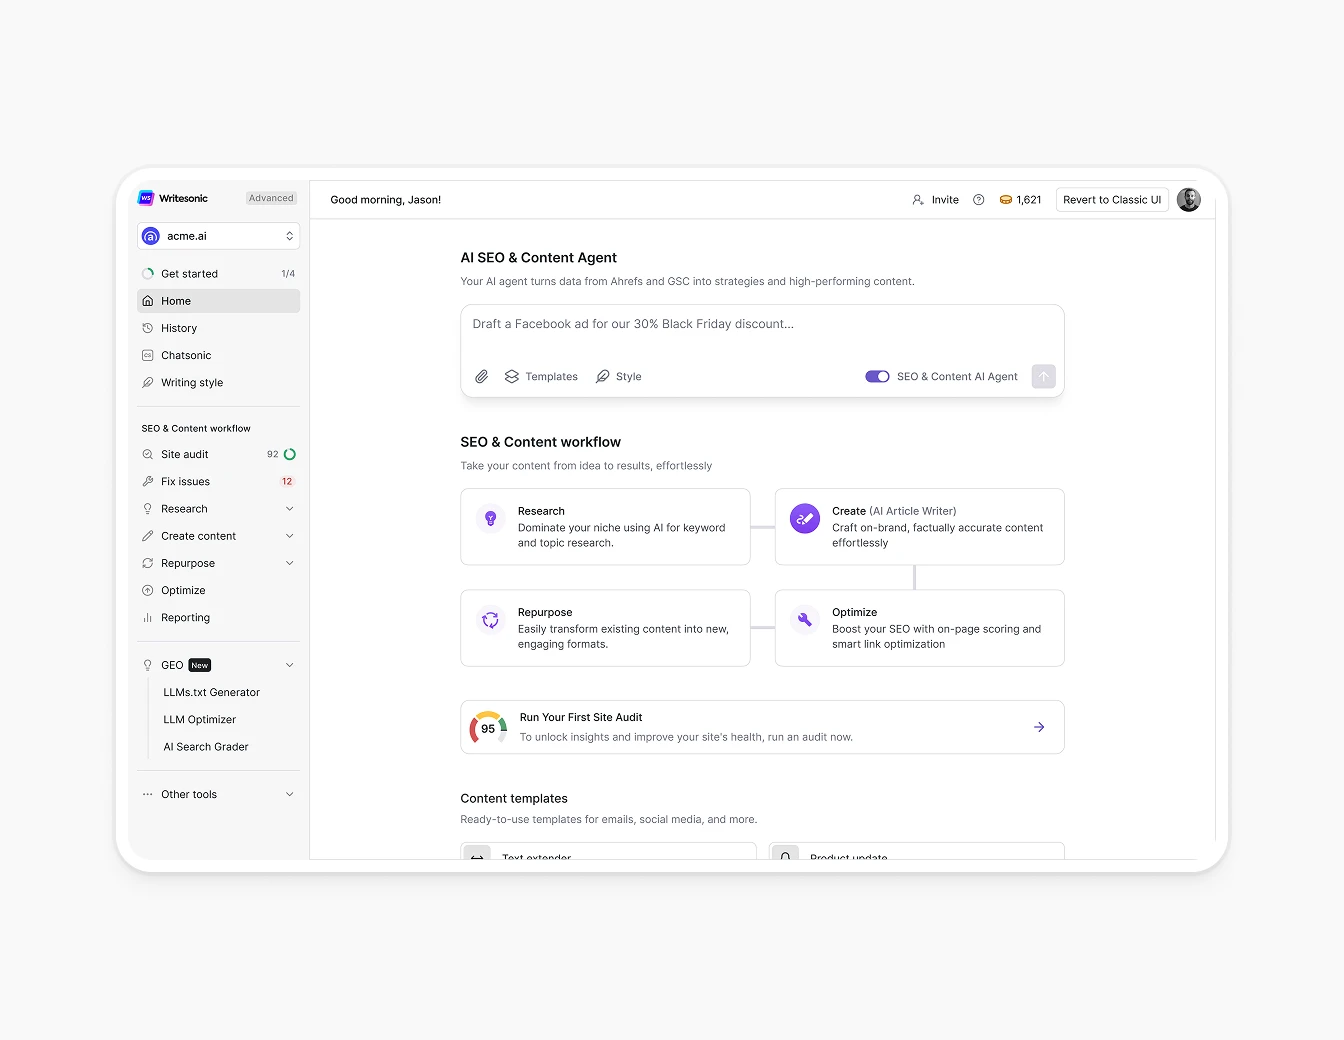1344x1040 pixels.
Task: Open the acme.ai workspace switcher
Action: click(x=218, y=236)
